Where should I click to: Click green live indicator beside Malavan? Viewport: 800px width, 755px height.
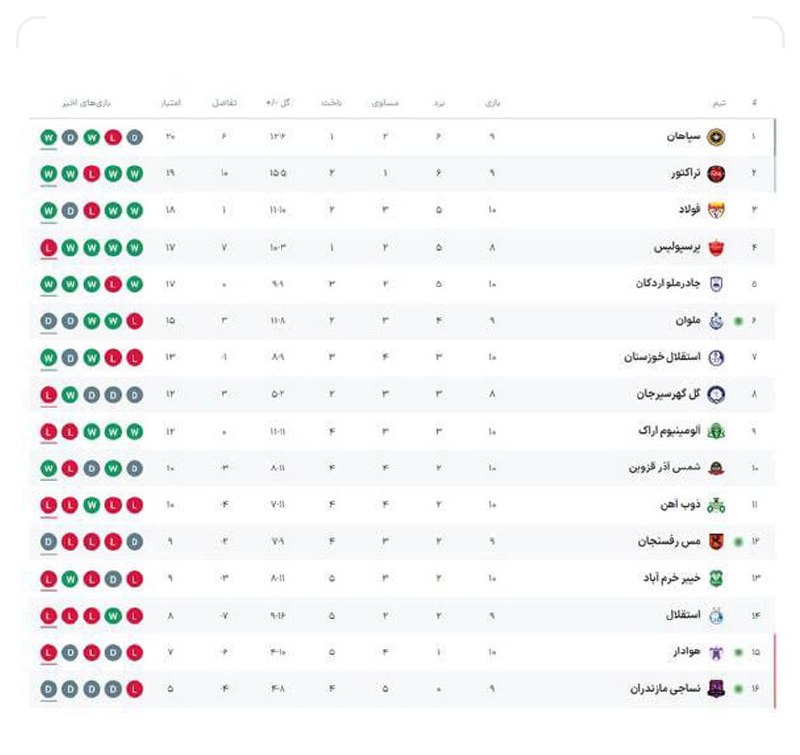pyautogui.click(x=738, y=321)
